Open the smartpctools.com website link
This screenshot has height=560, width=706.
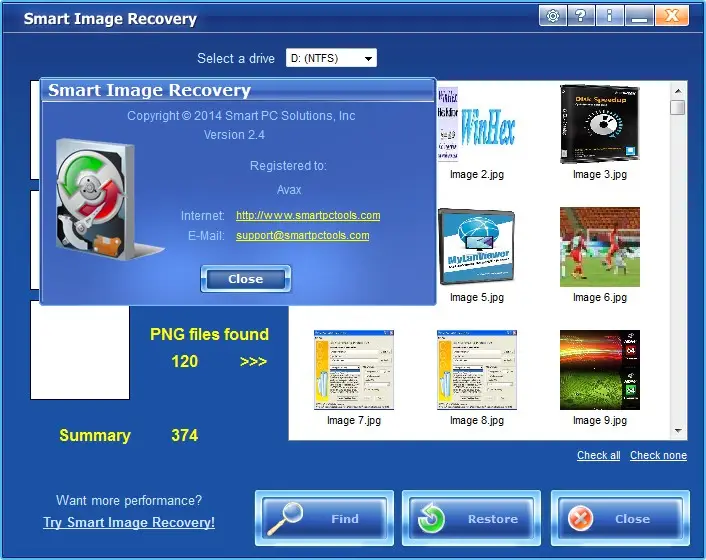pyautogui.click(x=308, y=215)
